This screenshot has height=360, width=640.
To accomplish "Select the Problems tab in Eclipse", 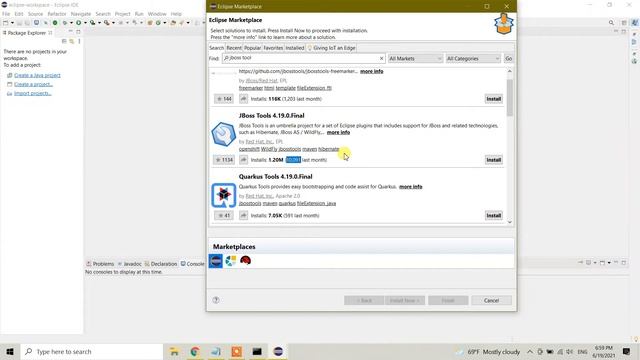I will point(100,264).
